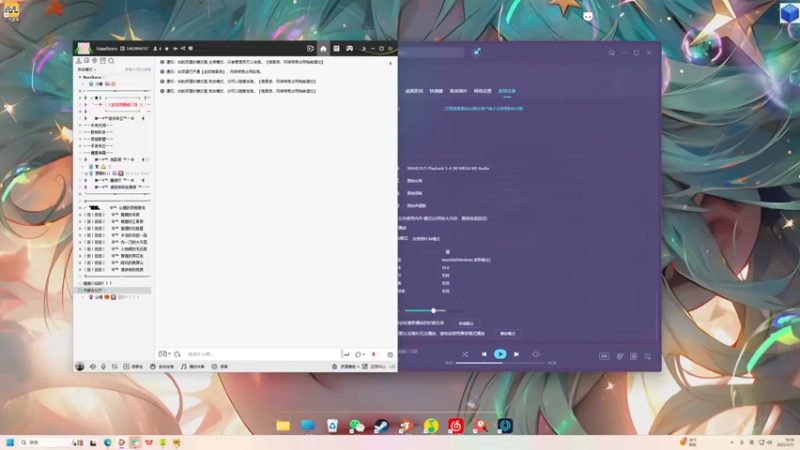This screenshot has width=800, height=450.
Task: Switch to the second visible settings tab in player
Action: click(436, 91)
